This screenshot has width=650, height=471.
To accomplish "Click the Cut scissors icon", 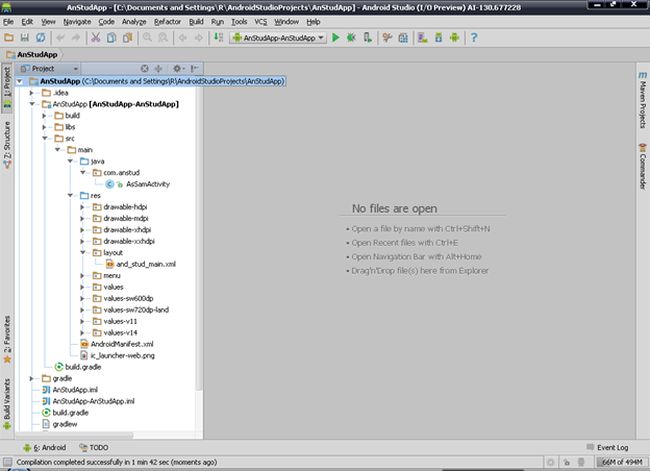I will [96, 38].
